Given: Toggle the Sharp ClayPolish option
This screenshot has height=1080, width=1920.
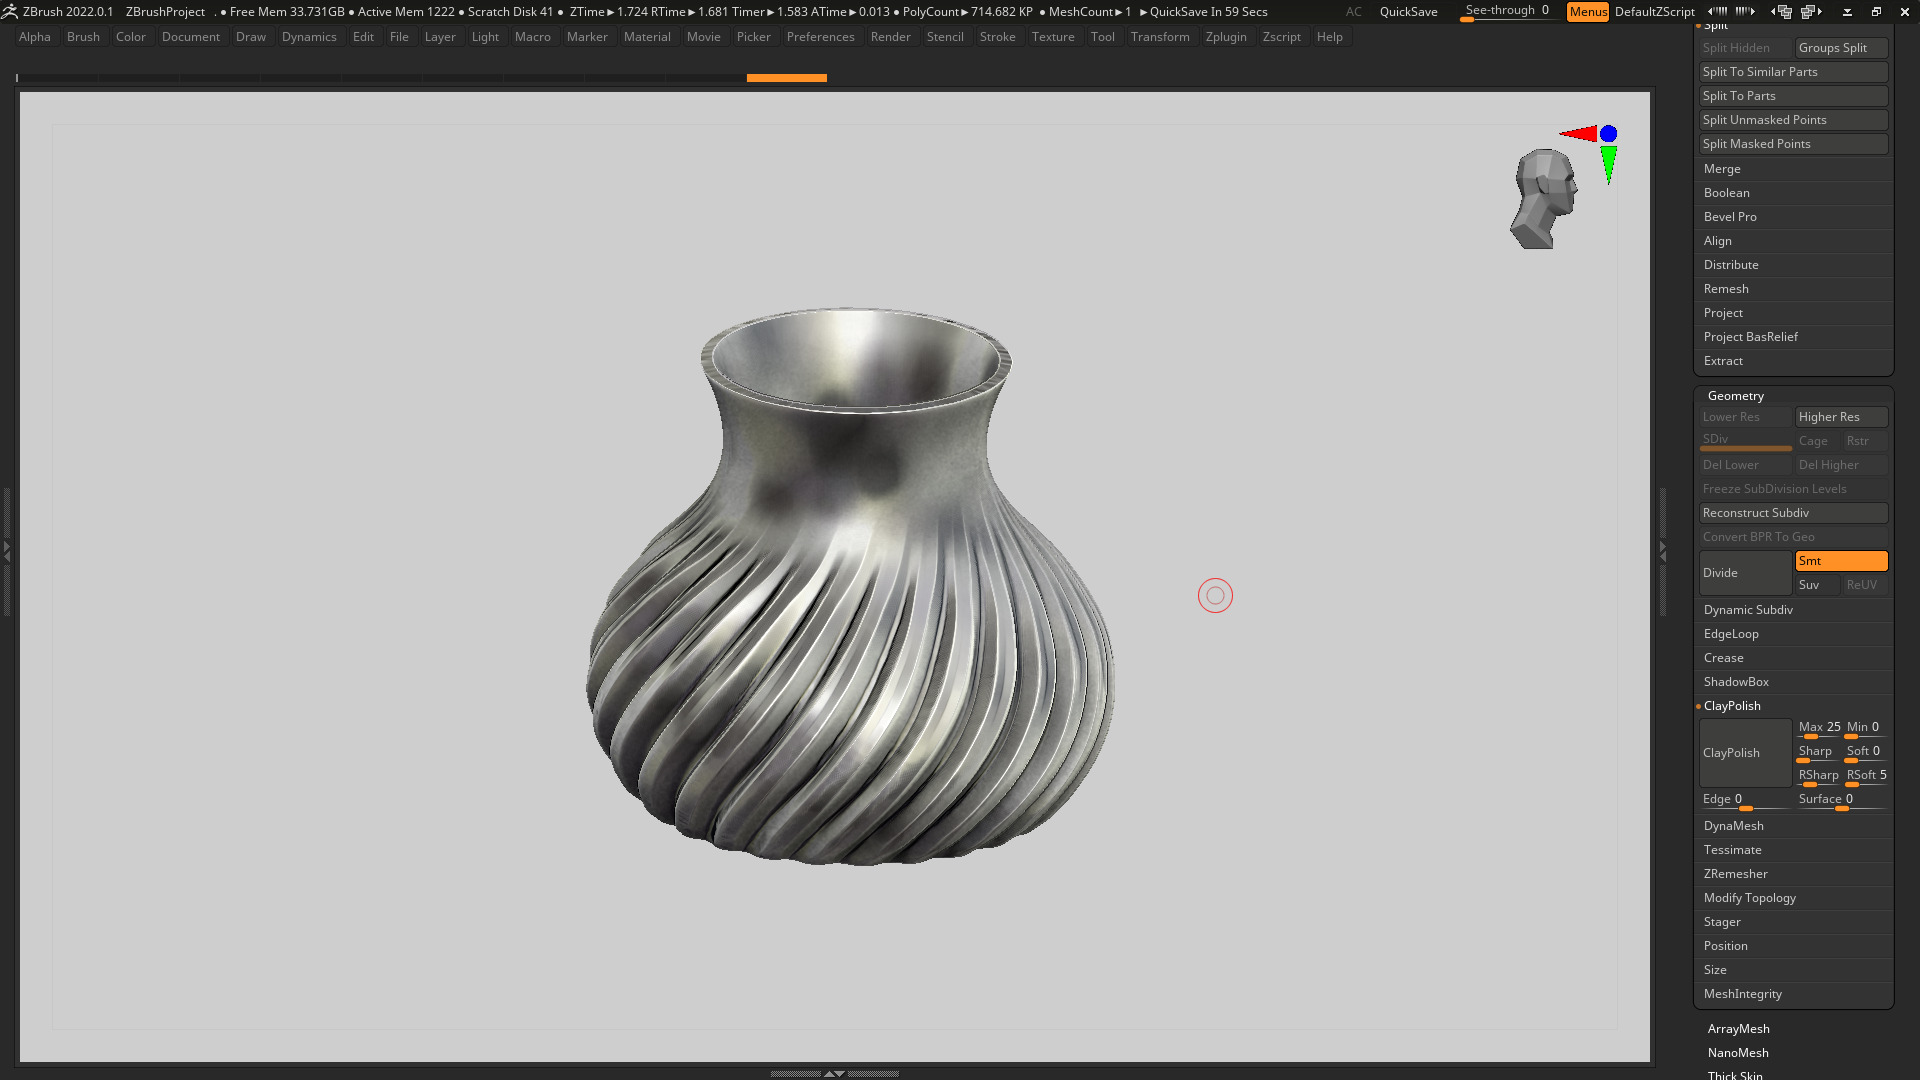Looking at the screenshot, I should (x=1817, y=752).
